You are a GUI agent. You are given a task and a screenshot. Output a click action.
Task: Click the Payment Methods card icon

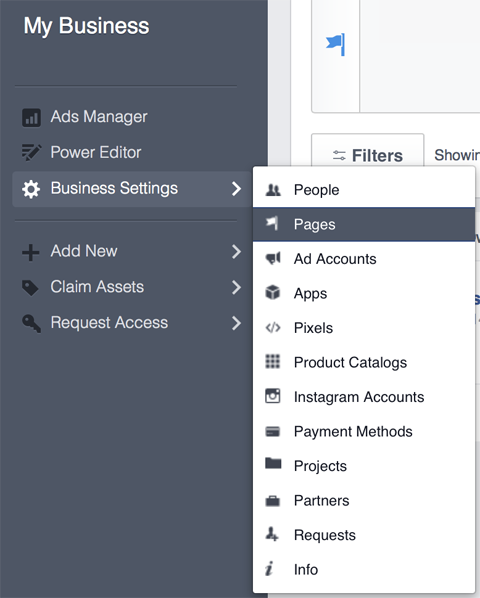click(273, 431)
